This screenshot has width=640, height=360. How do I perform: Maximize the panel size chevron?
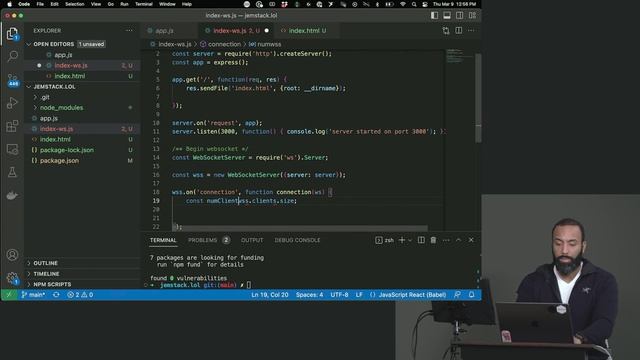tap(458, 240)
